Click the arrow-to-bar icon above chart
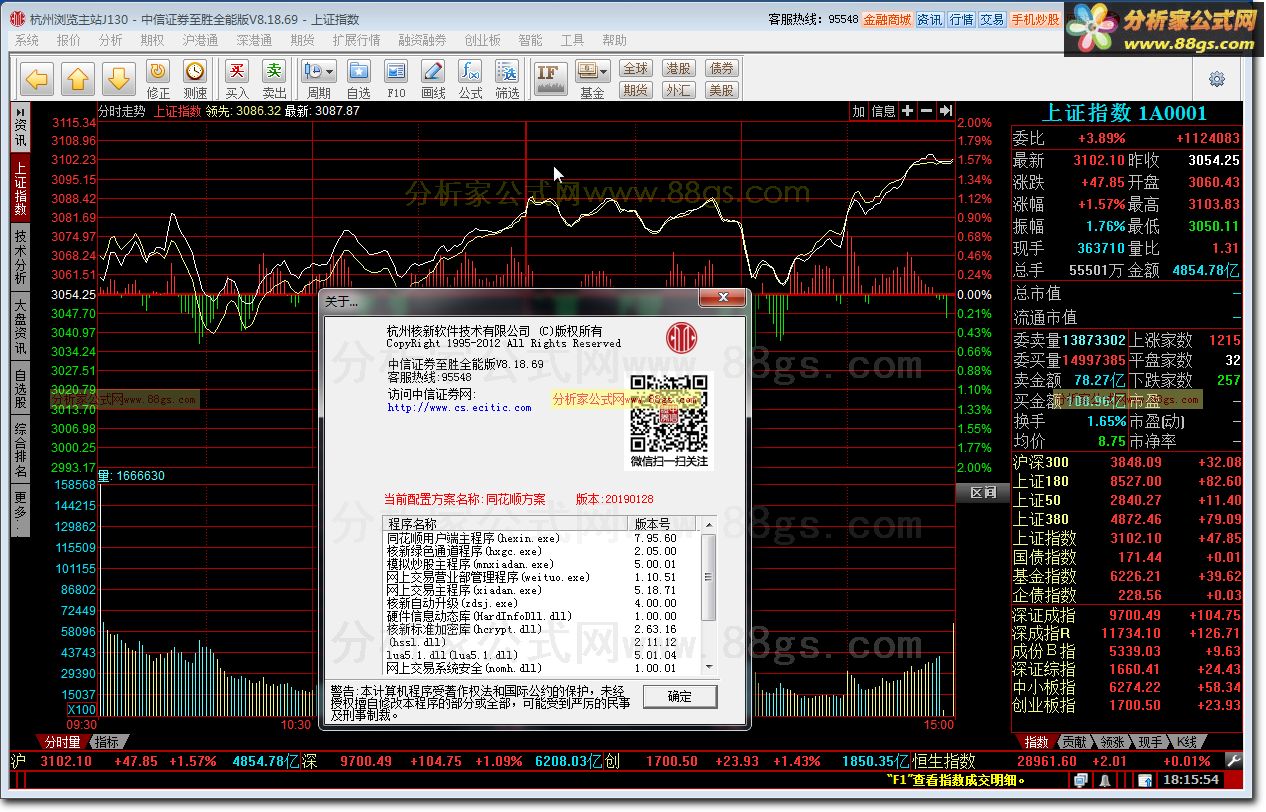 945,111
